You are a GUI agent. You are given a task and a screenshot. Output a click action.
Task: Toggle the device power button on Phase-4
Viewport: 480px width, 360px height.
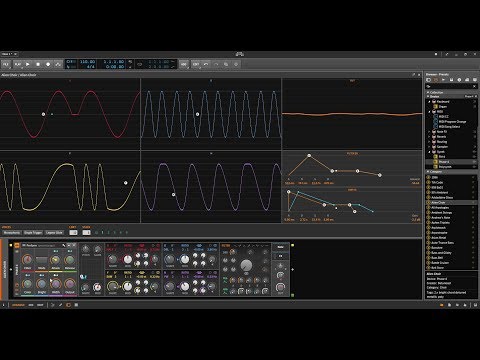(x=17, y=246)
